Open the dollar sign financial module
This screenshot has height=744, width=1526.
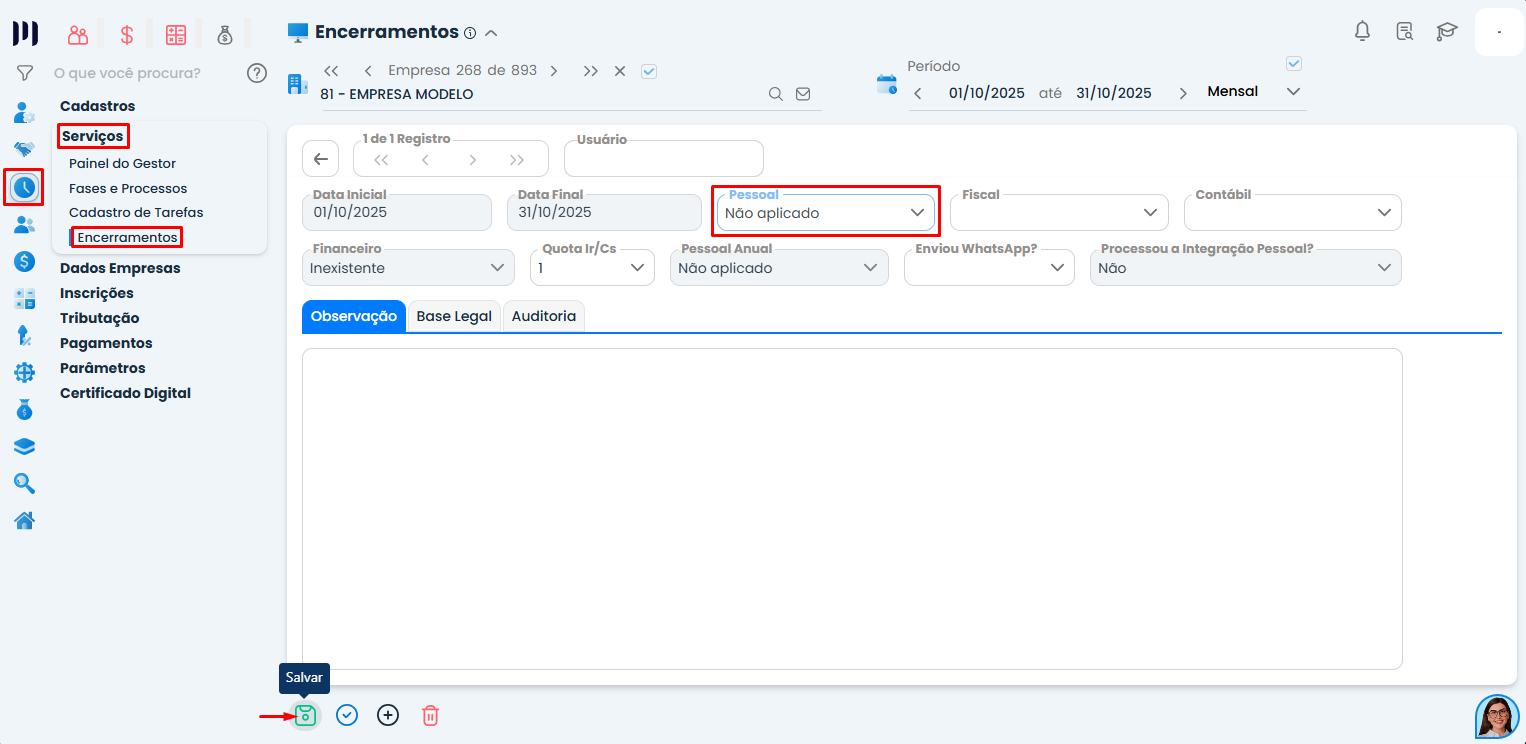pyautogui.click(x=127, y=35)
